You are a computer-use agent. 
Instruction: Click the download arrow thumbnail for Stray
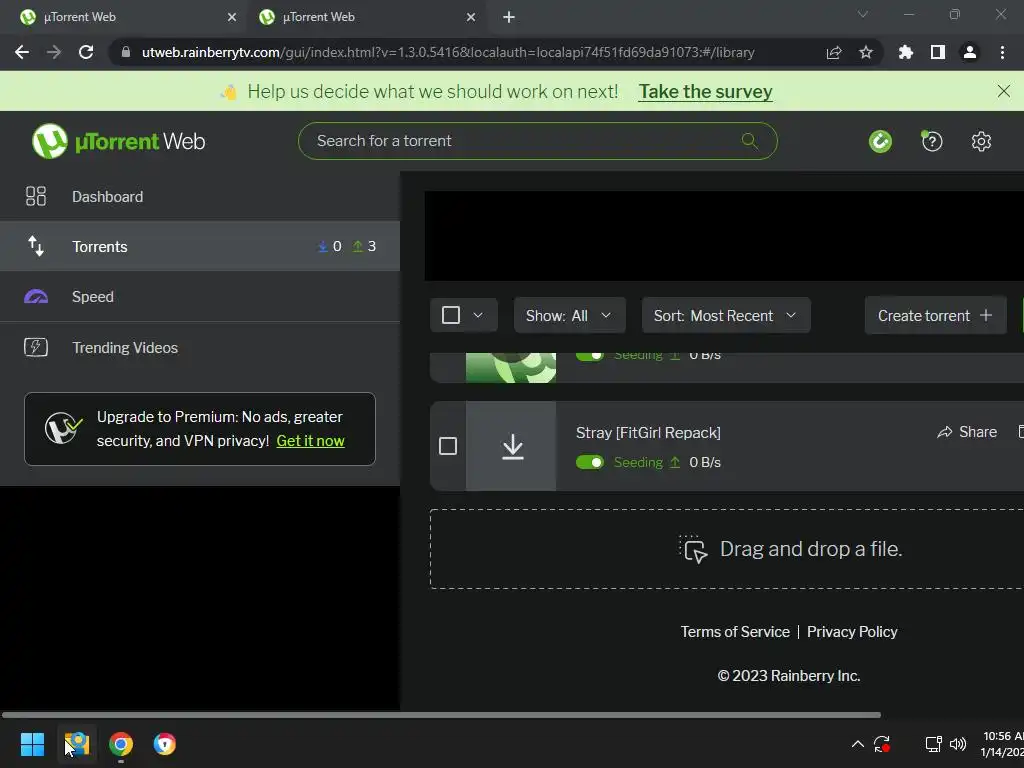[513, 447]
